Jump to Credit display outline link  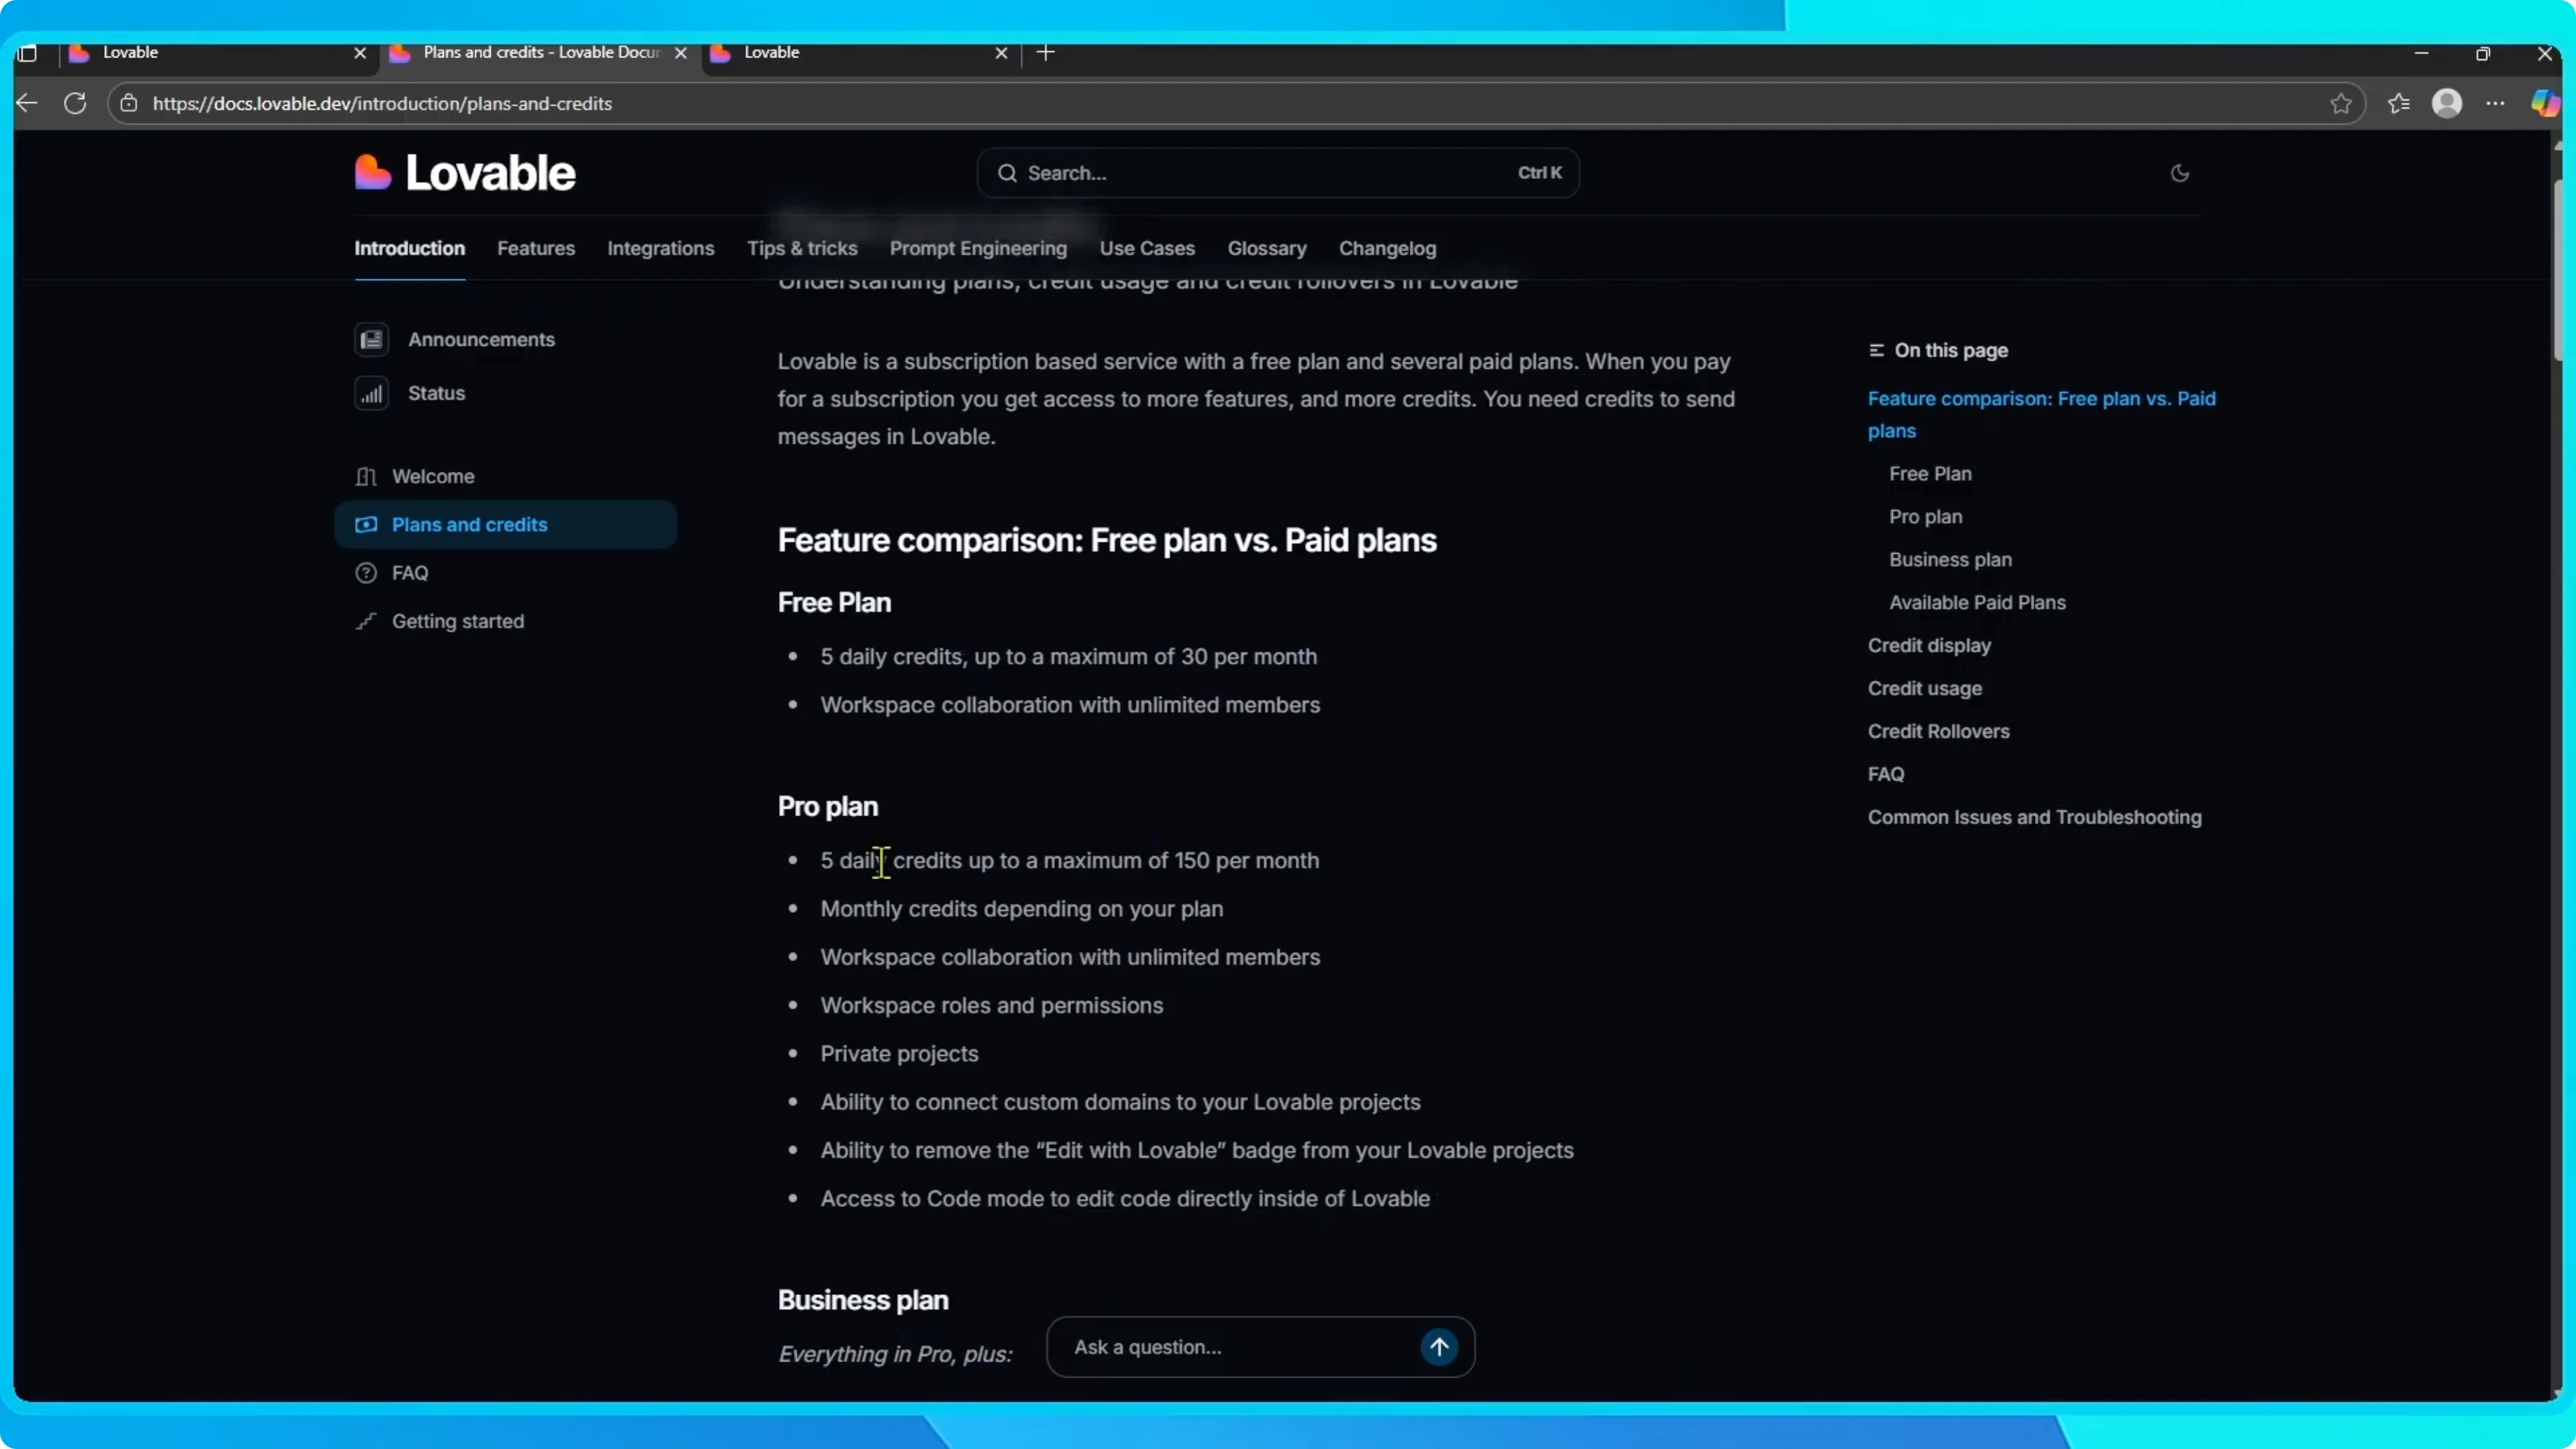click(x=1929, y=645)
